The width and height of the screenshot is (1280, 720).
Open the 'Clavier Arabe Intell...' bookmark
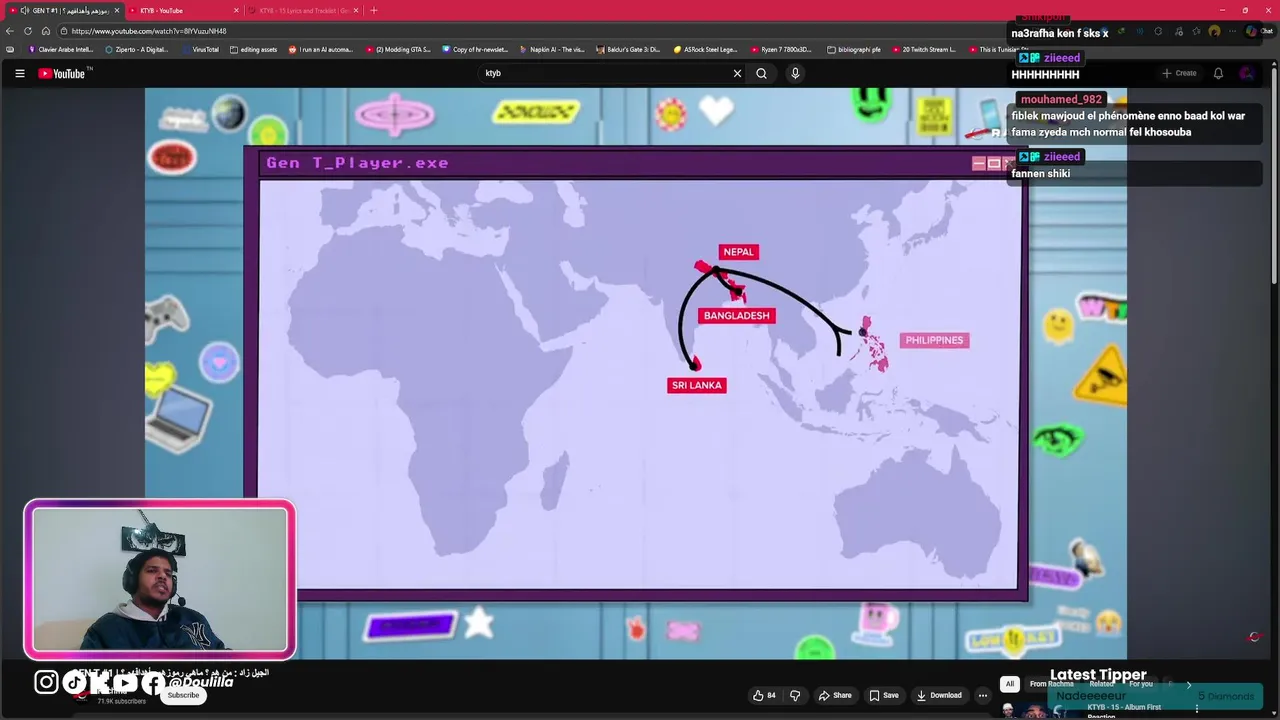point(61,49)
